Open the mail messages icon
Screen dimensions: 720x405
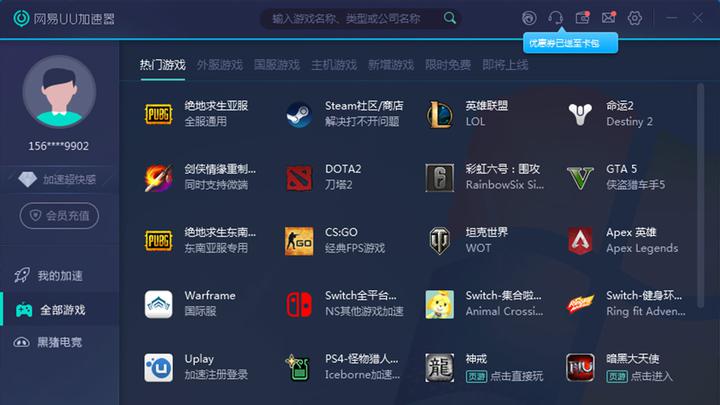pyautogui.click(x=608, y=18)
